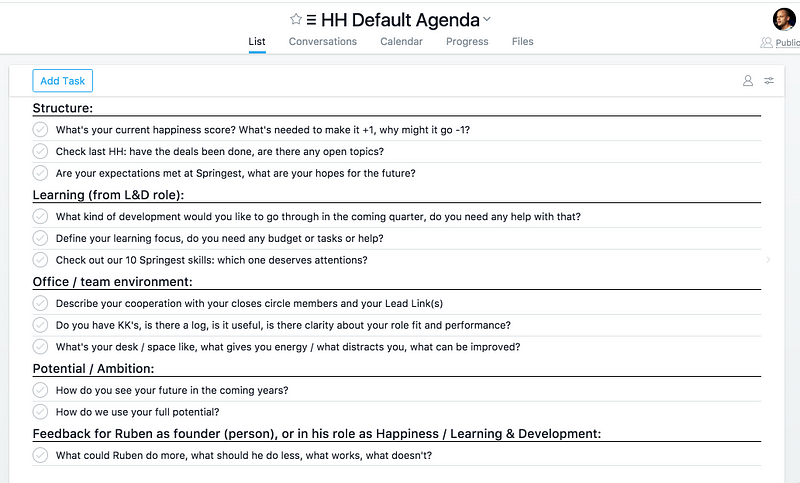Screen dimensions: 800x483
Task: Select the Files tab
Action: pyautogui.click(x=522, y=41)
